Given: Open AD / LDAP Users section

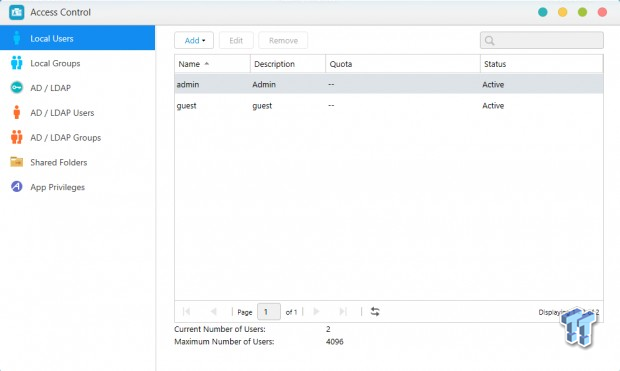Looking at the screenshot, I should (x=78, y=112).
